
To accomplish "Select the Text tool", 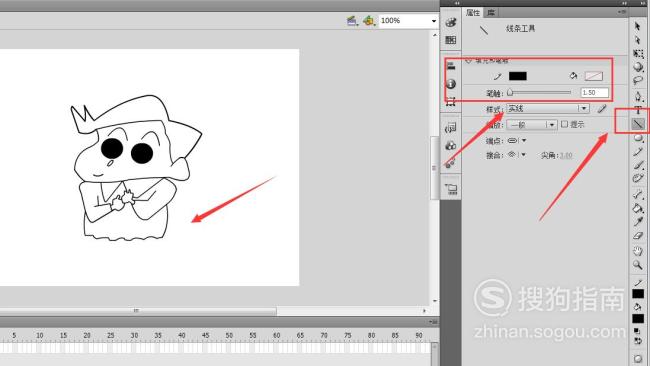I will tap(638, 110).
